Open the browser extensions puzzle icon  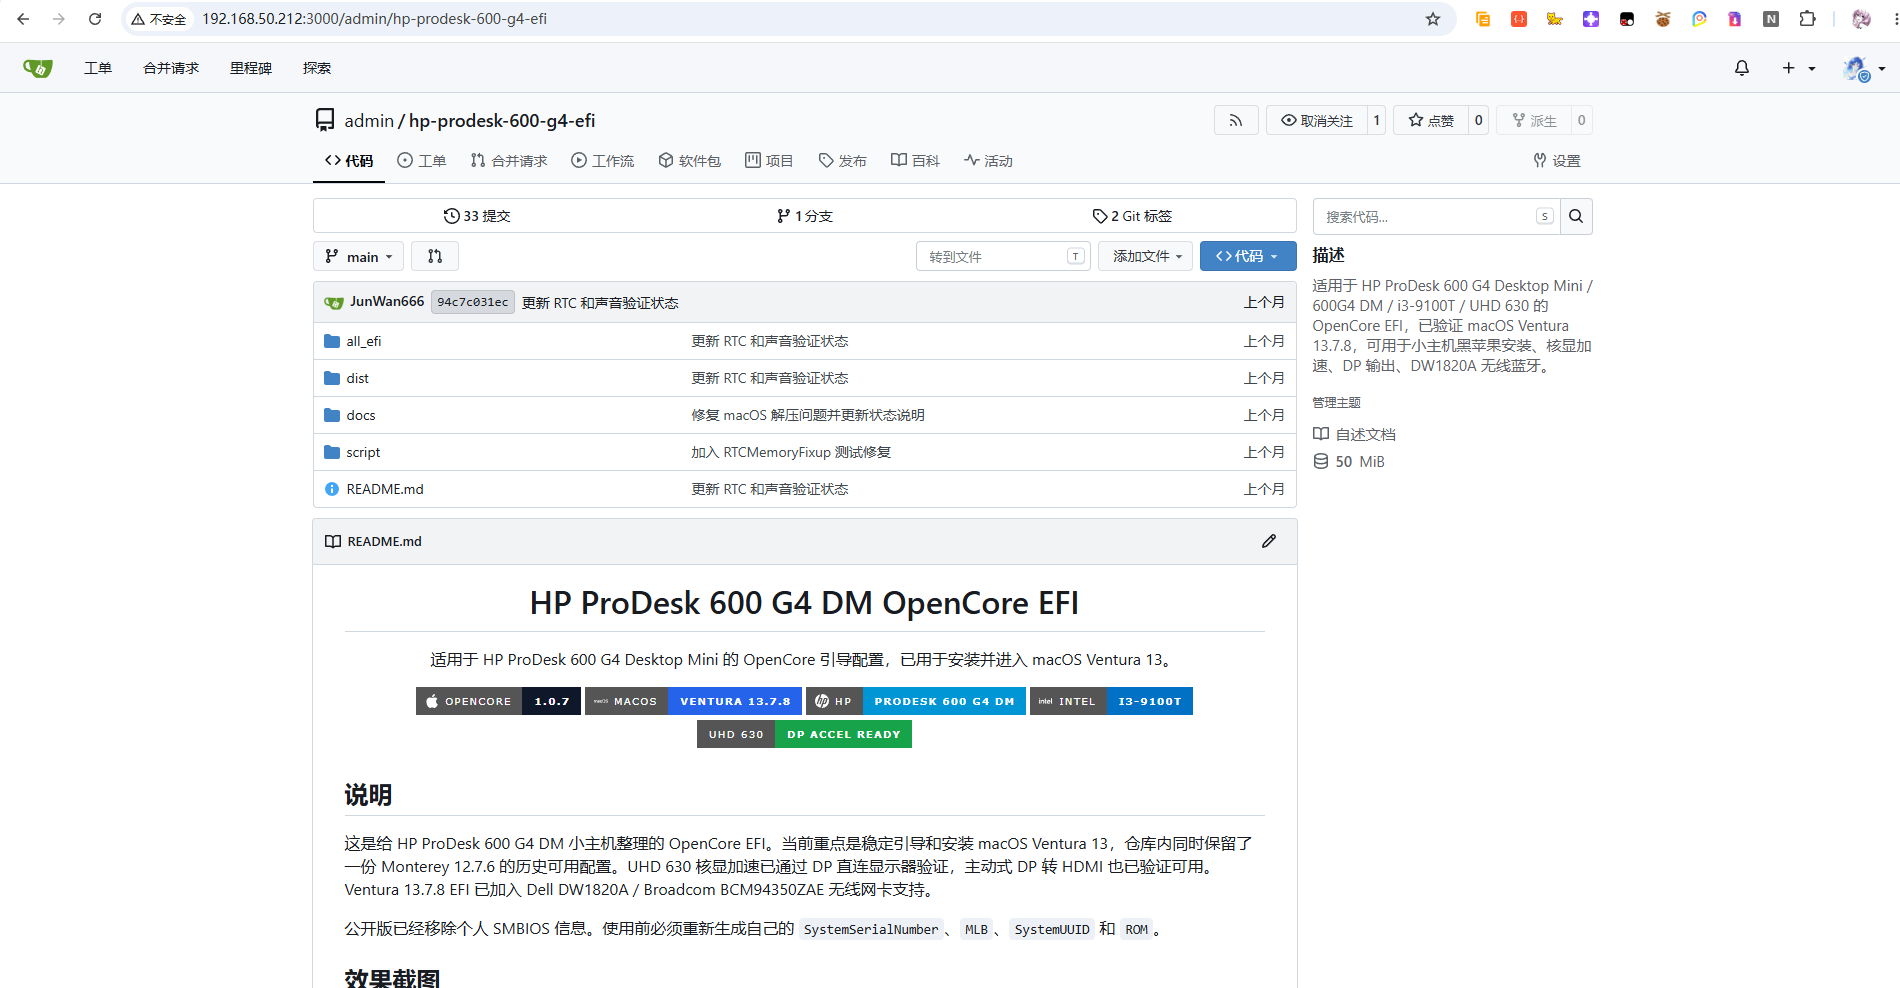pos(1807,19)
